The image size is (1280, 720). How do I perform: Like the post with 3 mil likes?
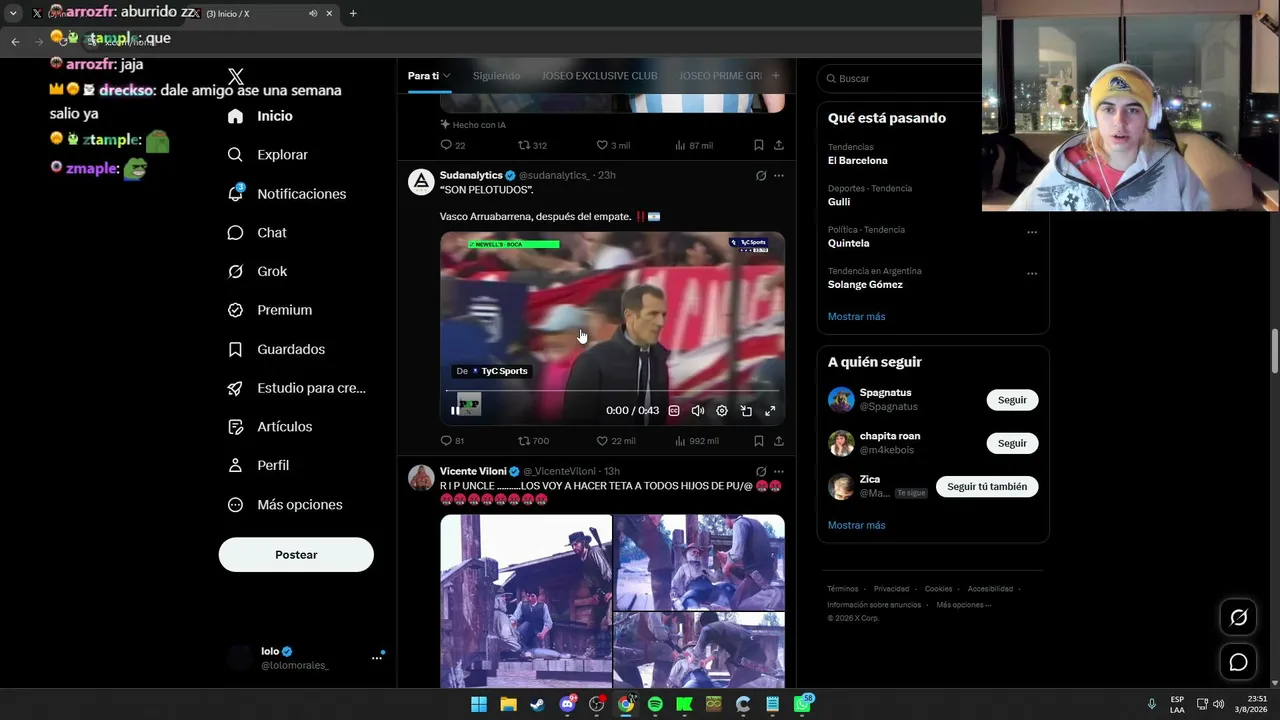click(602, 145)
